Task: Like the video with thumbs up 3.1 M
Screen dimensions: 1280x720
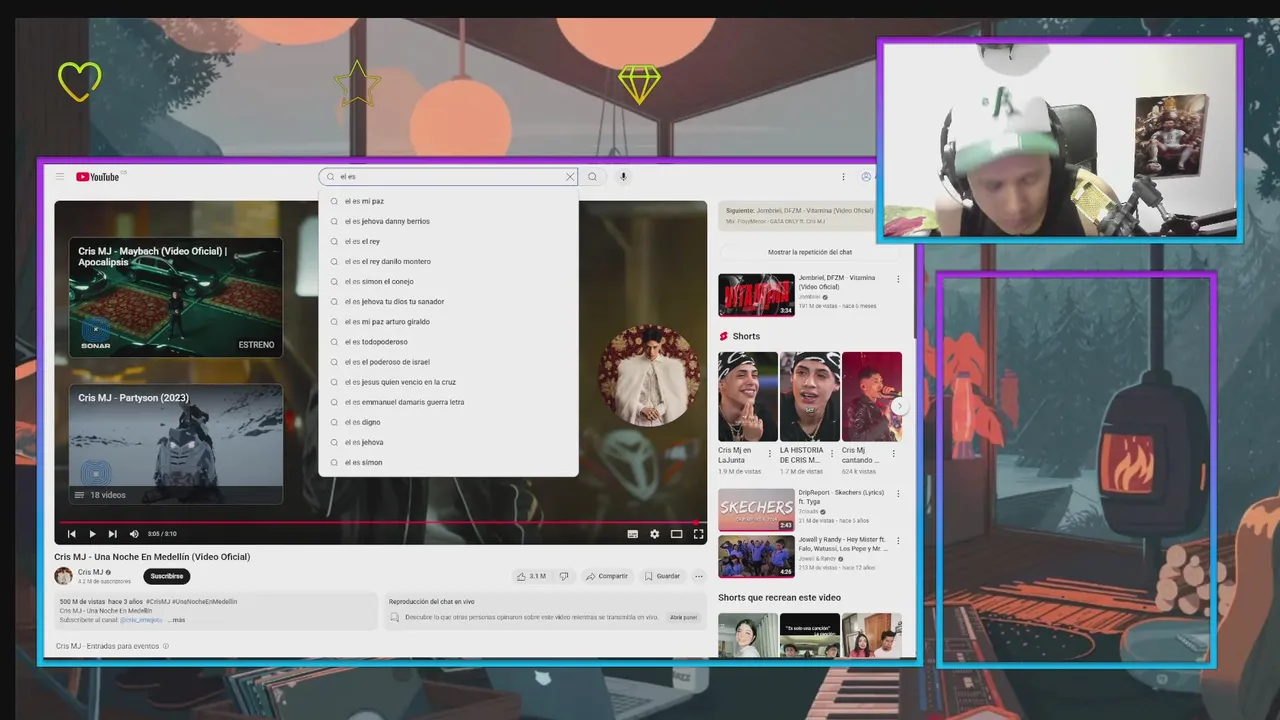Action: [x=531, y=576]
